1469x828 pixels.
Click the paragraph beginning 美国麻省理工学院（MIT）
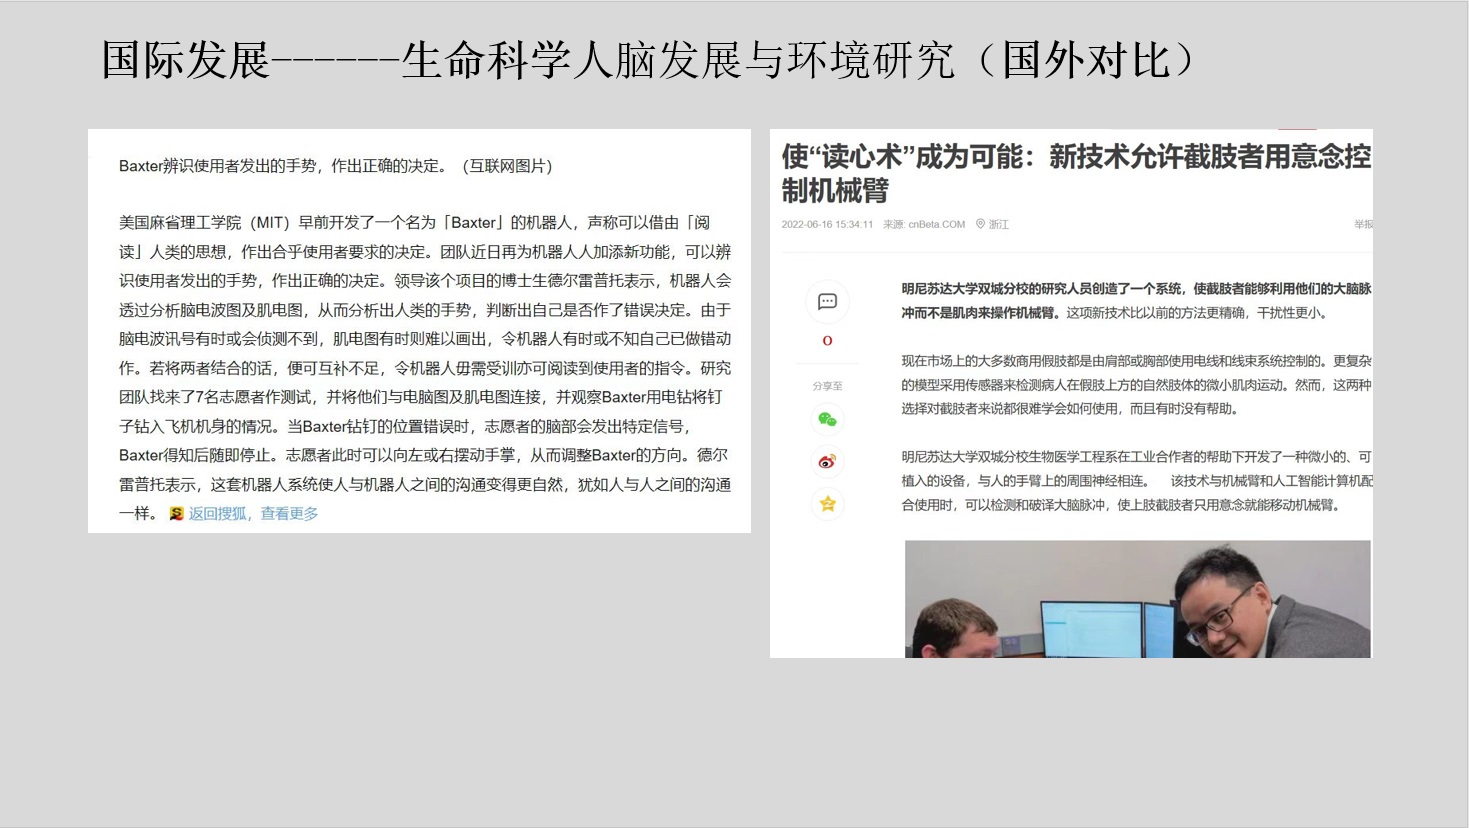coord(425,368)
